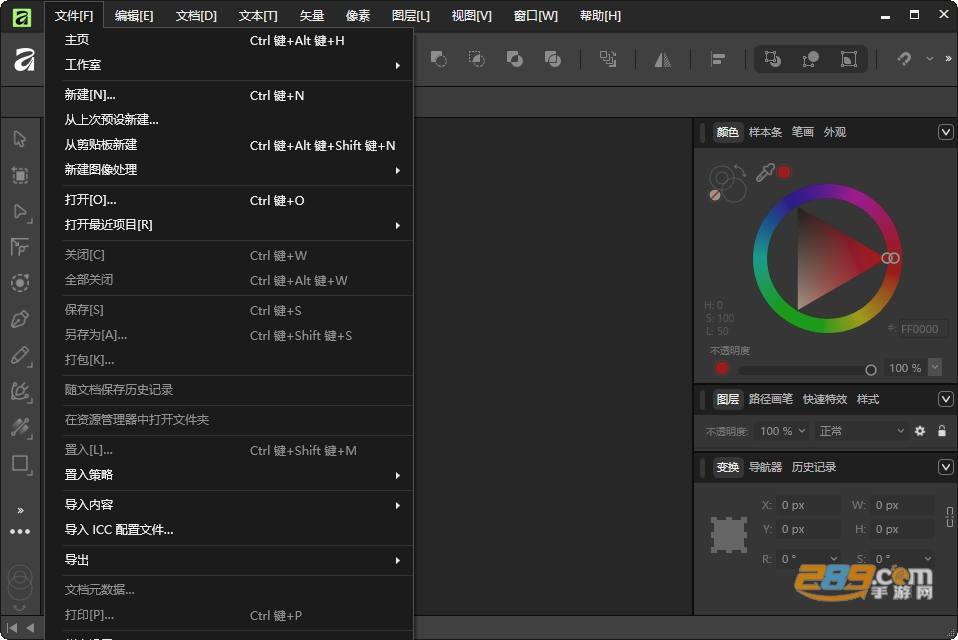Toggle the middle transform mode icon
Image resolution: width=958 pixels, height=640 pixels.
(811, 59)
